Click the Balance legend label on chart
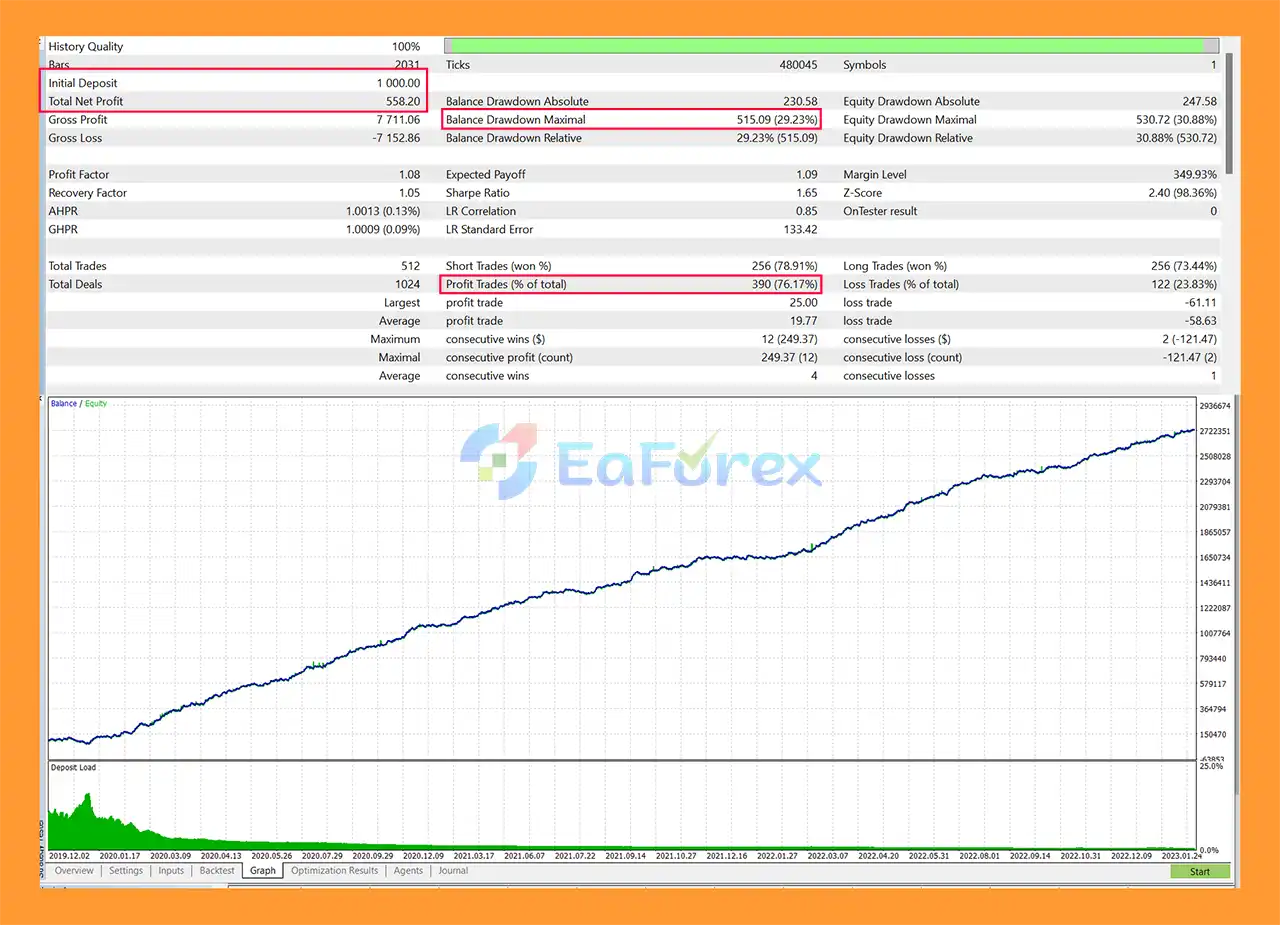 click(x=63, y=404)
